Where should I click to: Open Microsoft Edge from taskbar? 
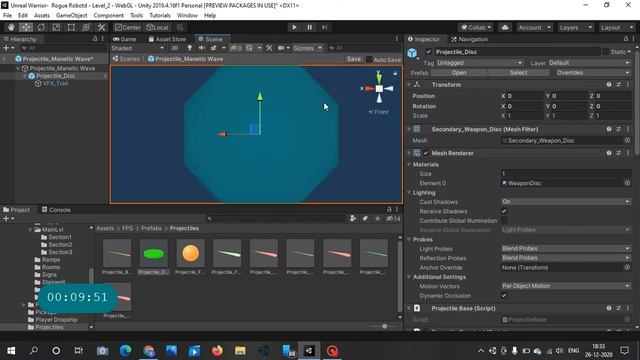tap(126, 351)
